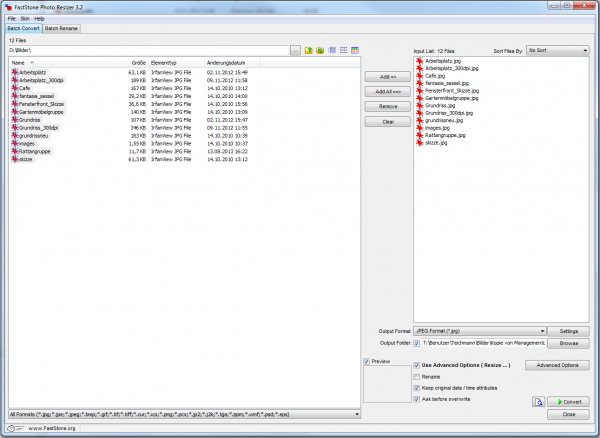
Task: Switch to the Batch Rename tab
Action: (x=61, y=28)
